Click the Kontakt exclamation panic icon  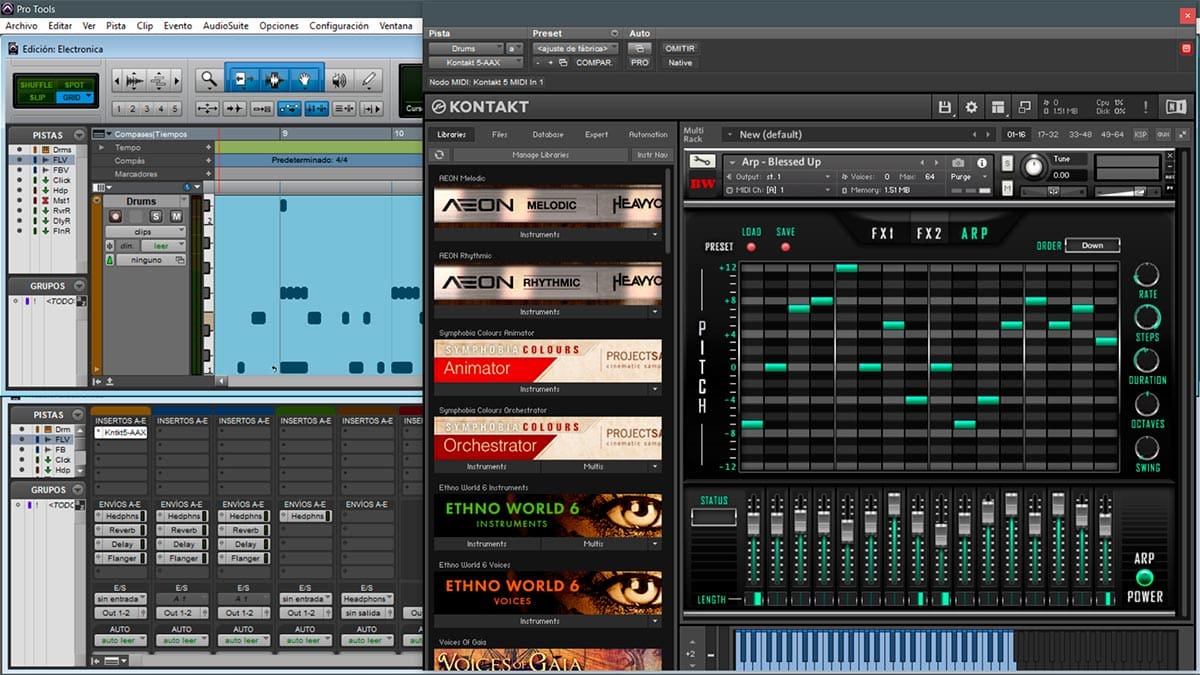pos(1145,107)
